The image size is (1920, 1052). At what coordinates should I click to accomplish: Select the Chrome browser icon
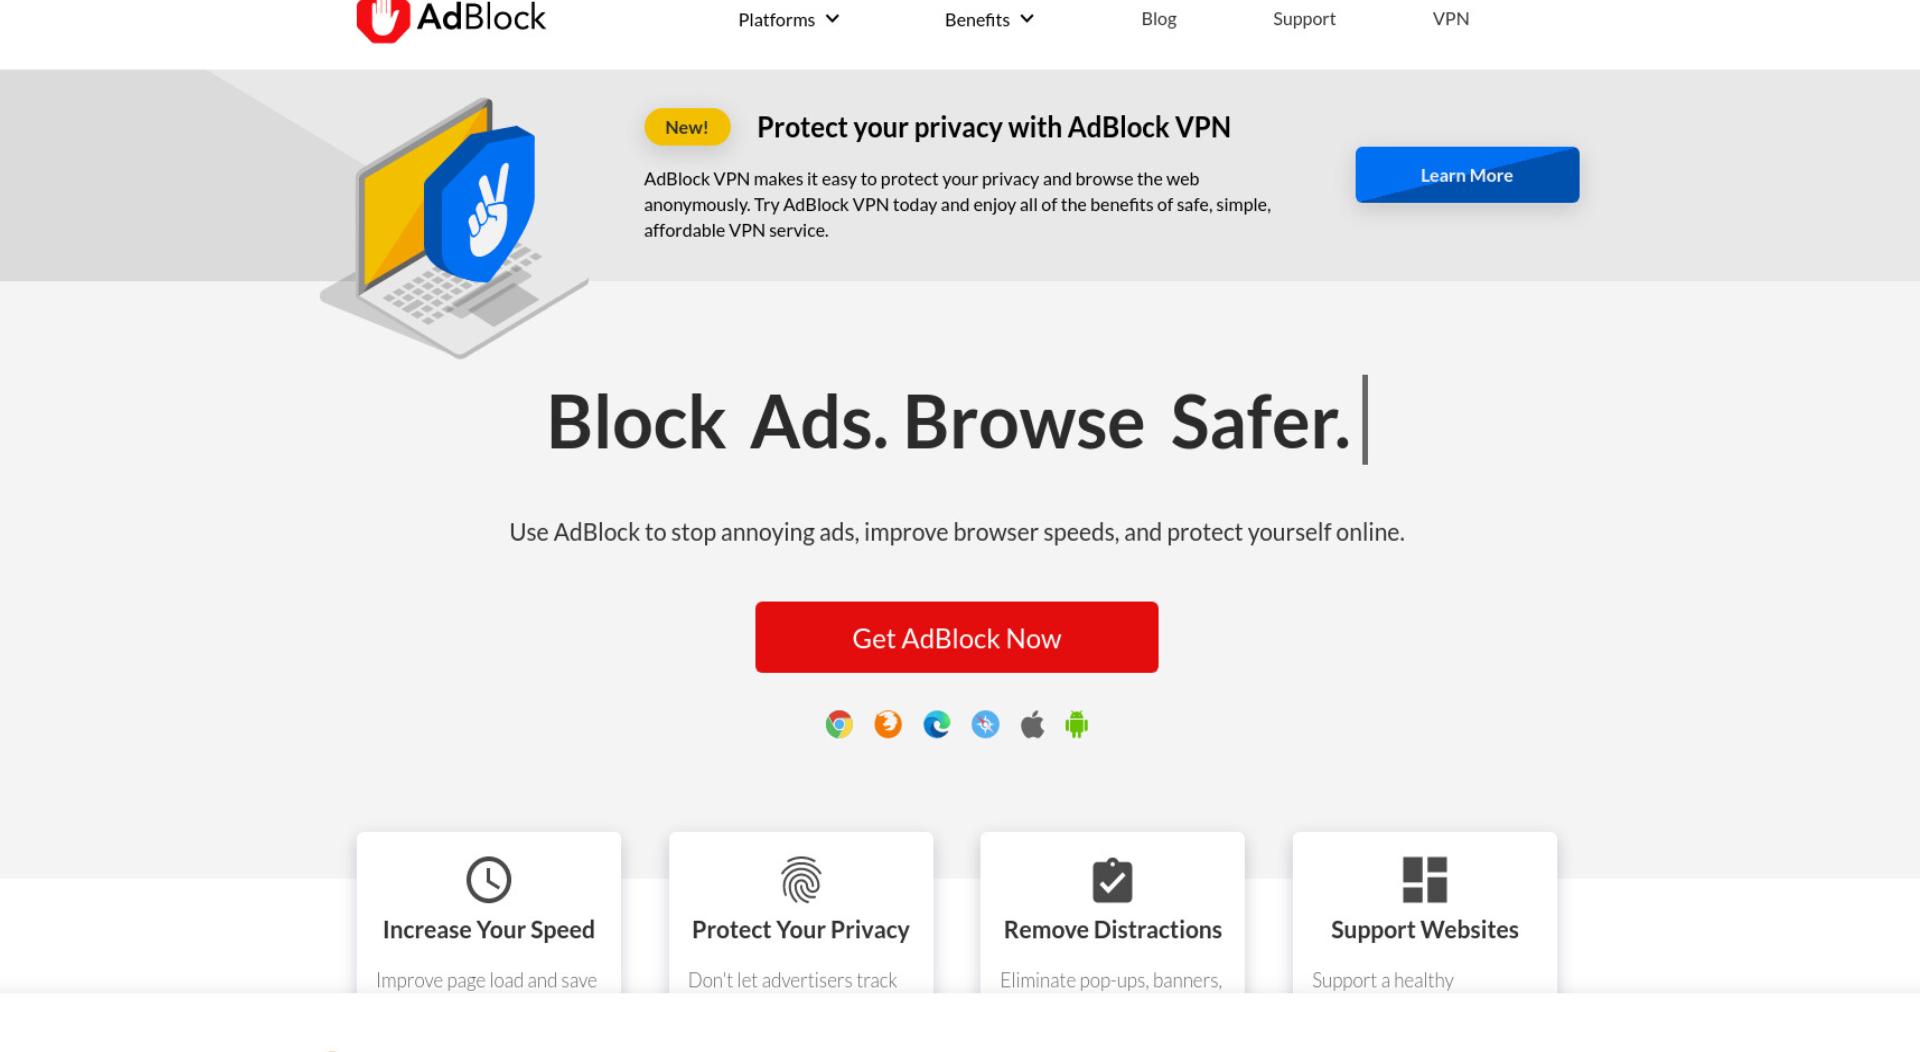coord(839,724)
